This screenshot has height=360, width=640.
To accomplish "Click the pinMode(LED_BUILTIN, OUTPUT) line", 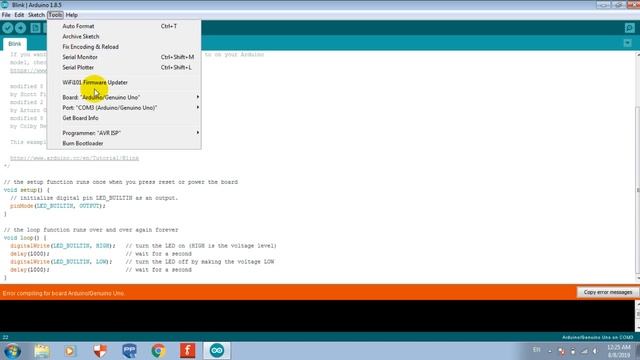I will tap(58, 206).
